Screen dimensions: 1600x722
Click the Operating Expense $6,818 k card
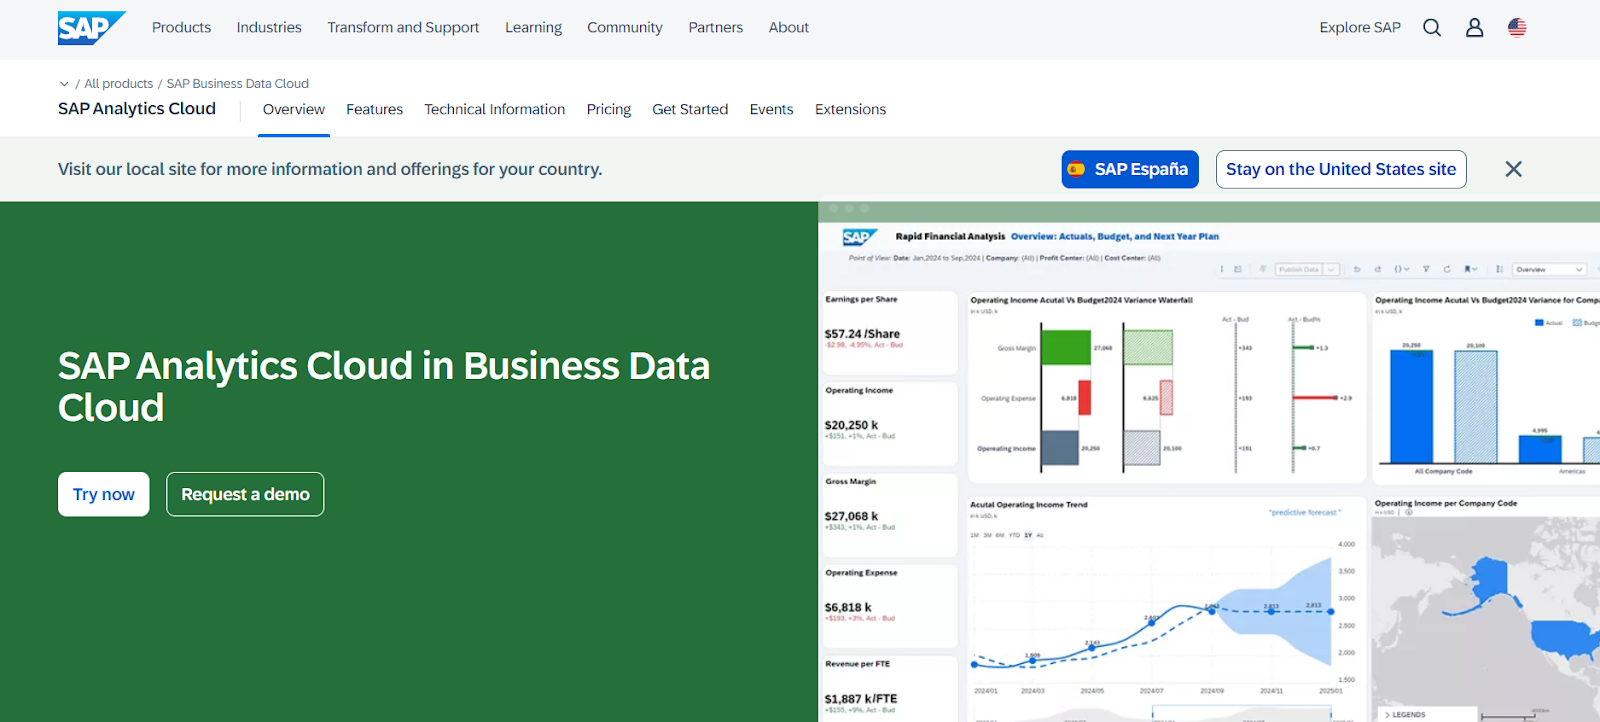point(888,606)
